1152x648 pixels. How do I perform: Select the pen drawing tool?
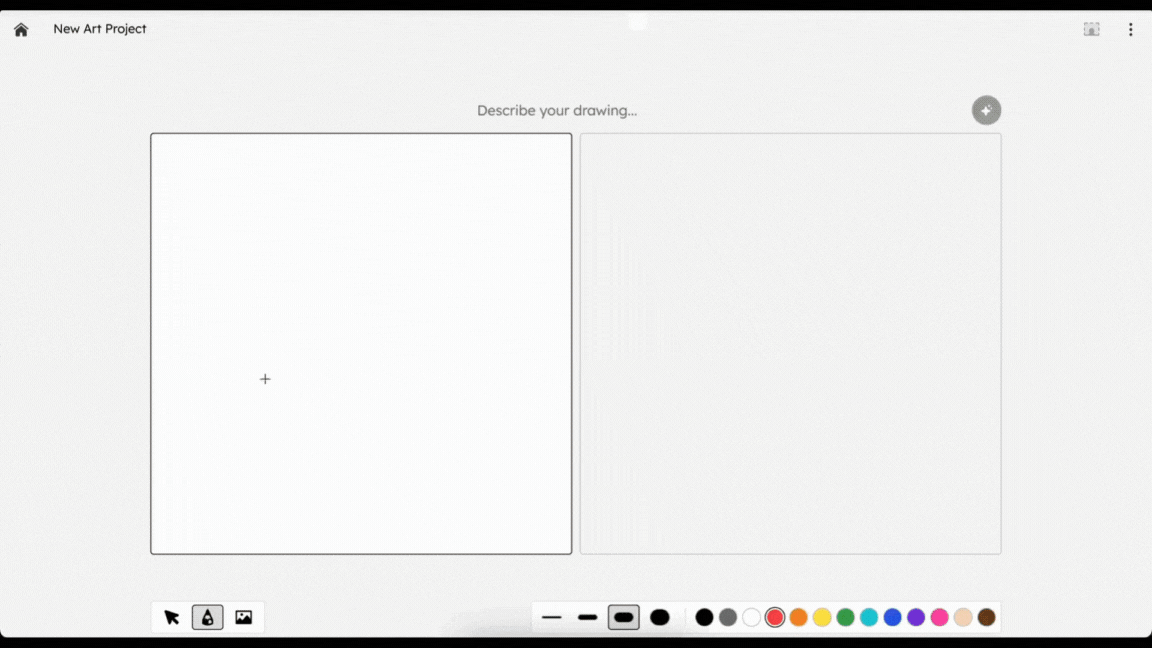click(207, 618)
